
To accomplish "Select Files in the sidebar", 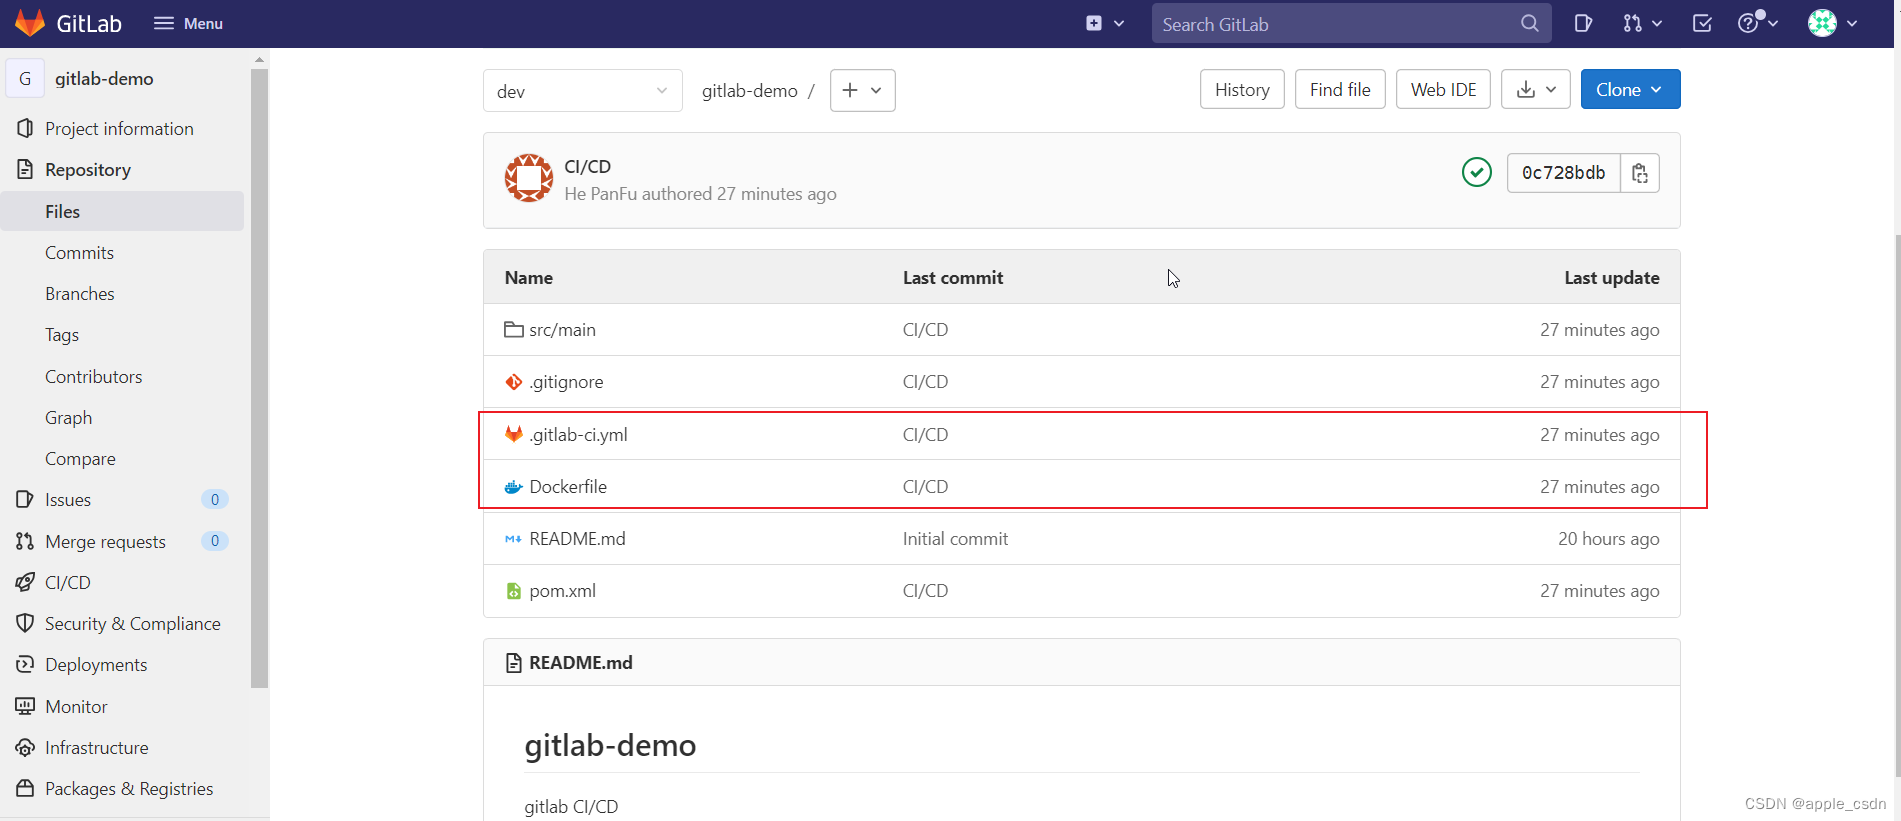I will [122, 211].
